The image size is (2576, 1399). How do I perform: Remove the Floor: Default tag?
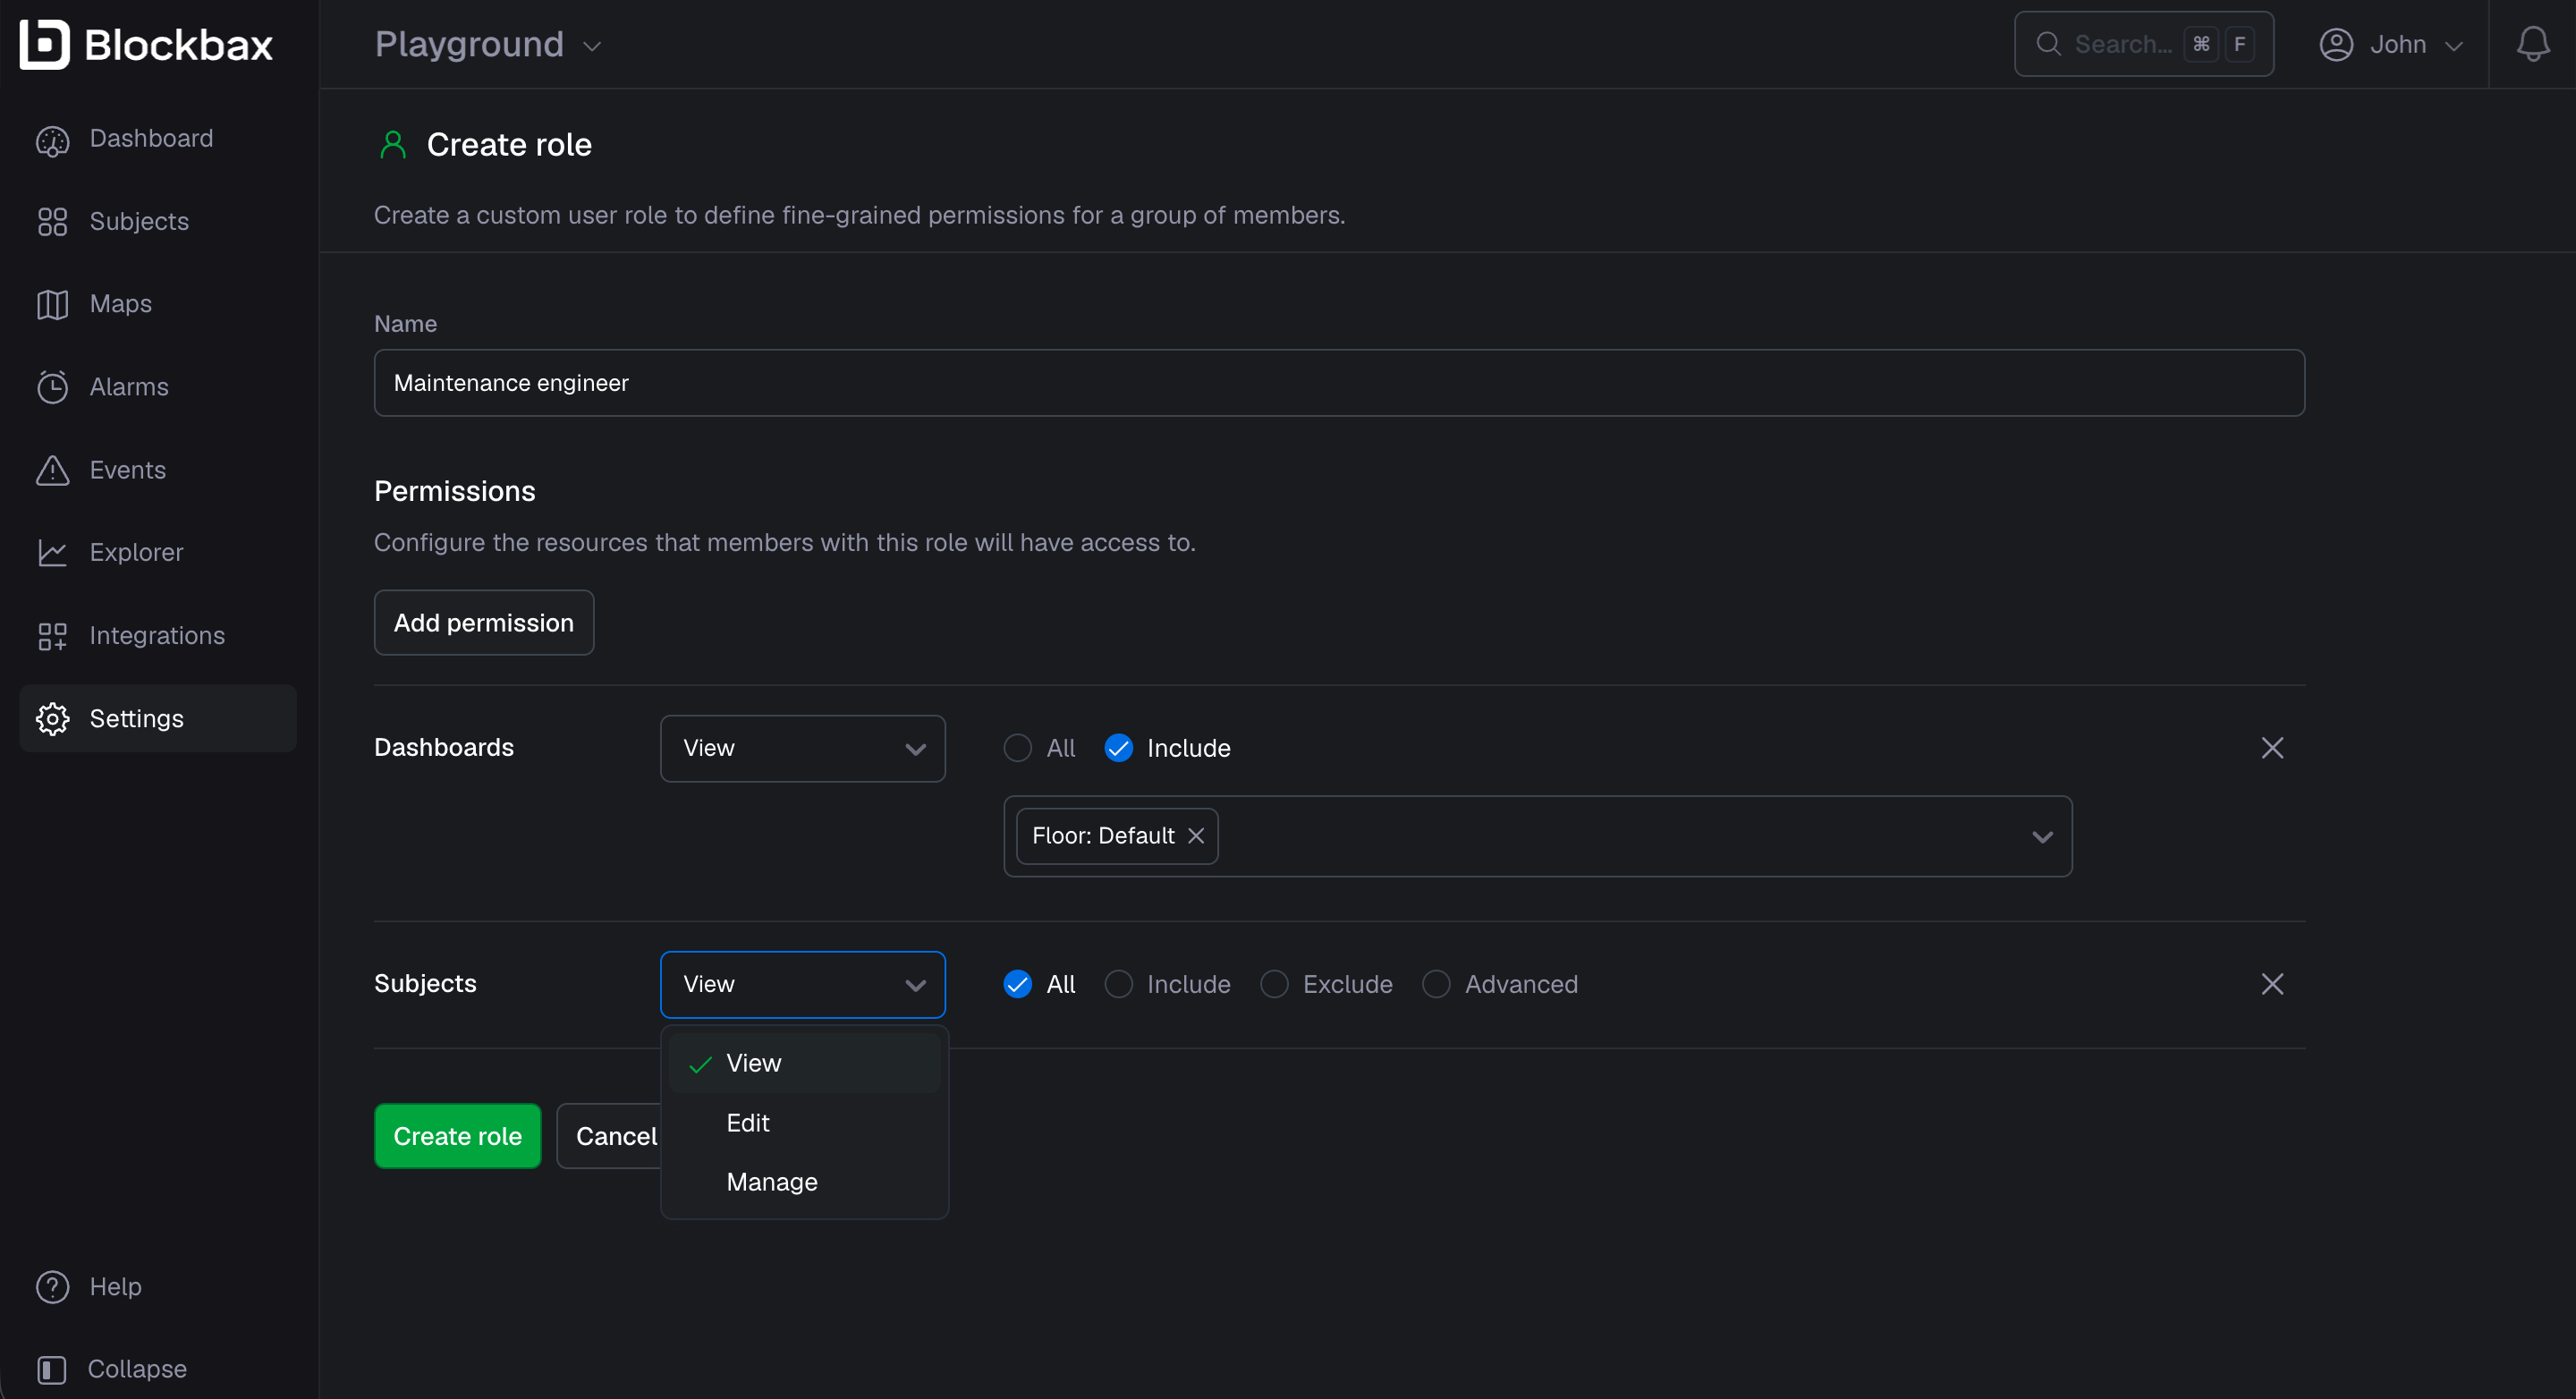[x=1196, y=836]
